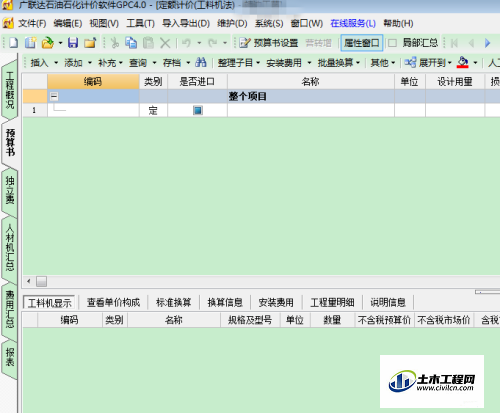The height and width of the screenshot is (413, 500).
Task: Go to next record blue arrow
Action: tap(487, 43)
